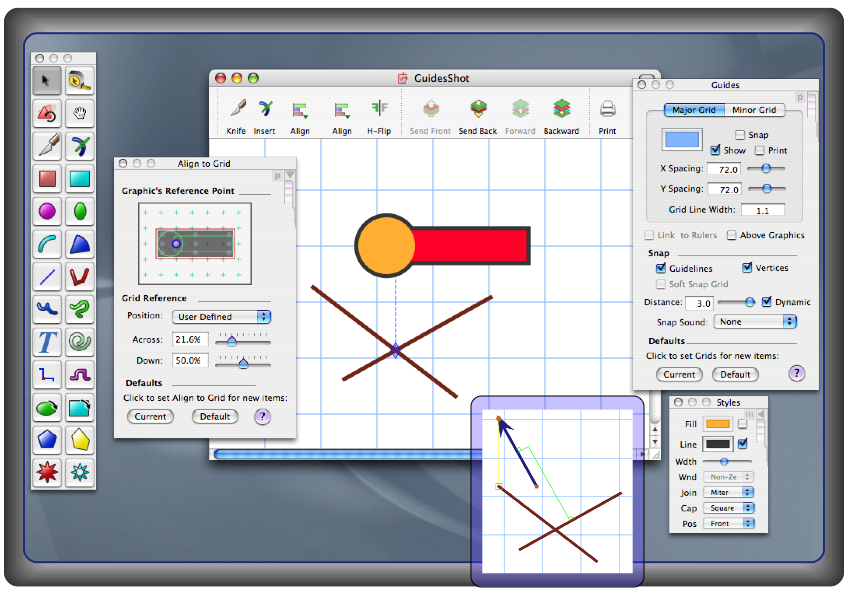Select the magenta circle tool
Viewport: 849px width, 599px height.
coord(47,211)
